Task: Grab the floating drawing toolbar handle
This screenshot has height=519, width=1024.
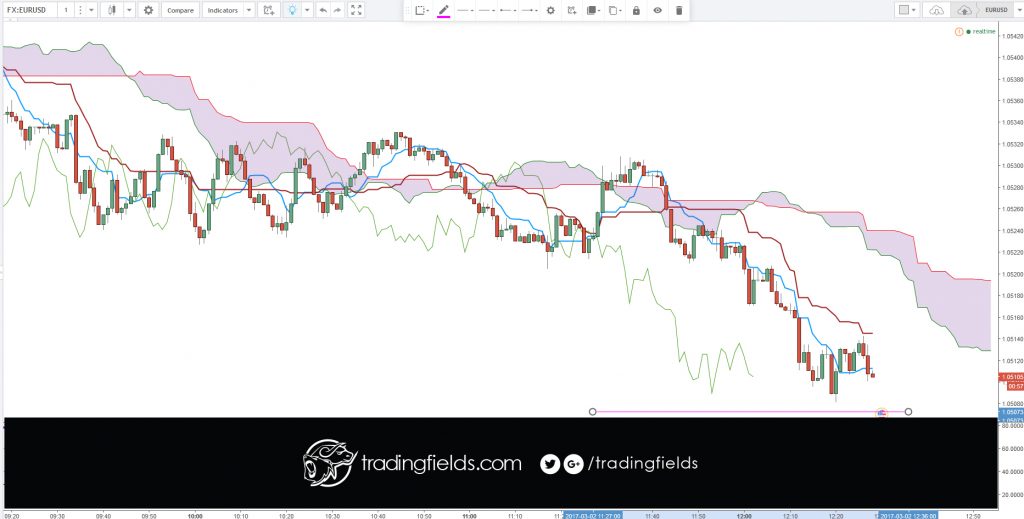Action: (x=408, y=10)
